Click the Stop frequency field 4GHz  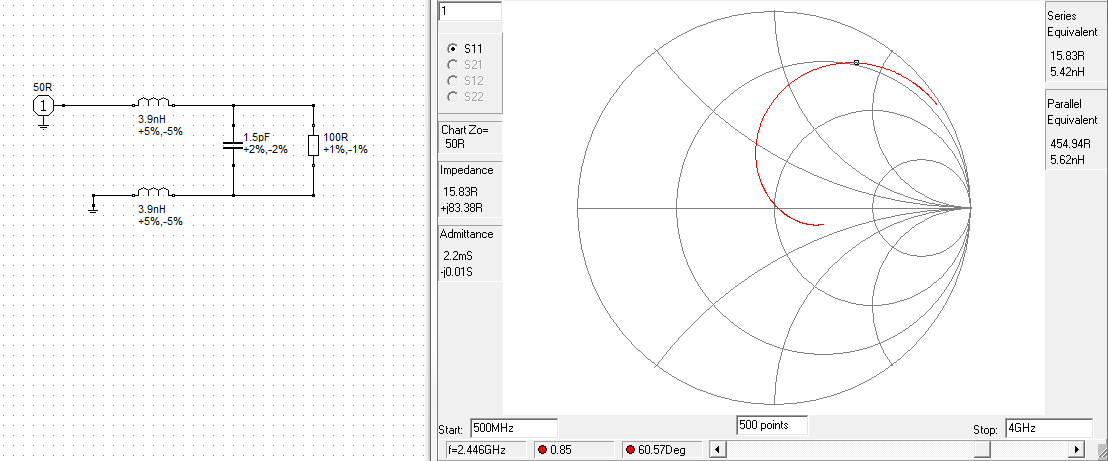click(1049, 428)
